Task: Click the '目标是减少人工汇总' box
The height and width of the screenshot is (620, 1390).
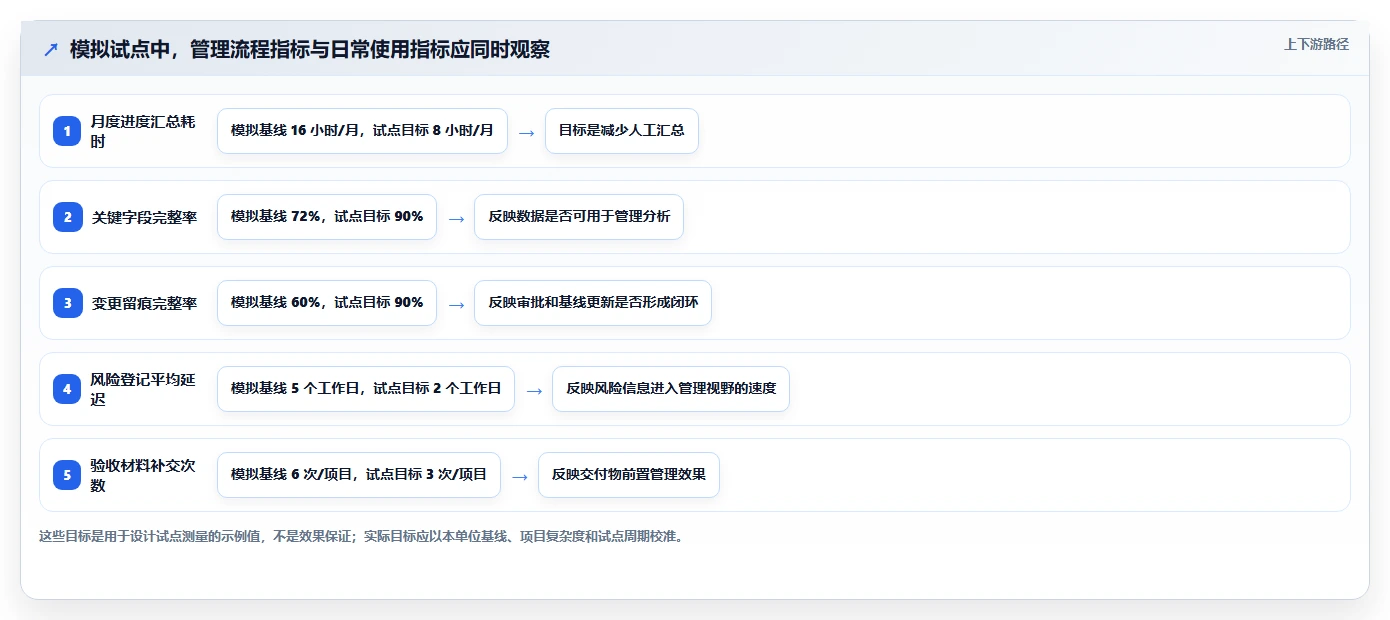Action: coord(622,131)
